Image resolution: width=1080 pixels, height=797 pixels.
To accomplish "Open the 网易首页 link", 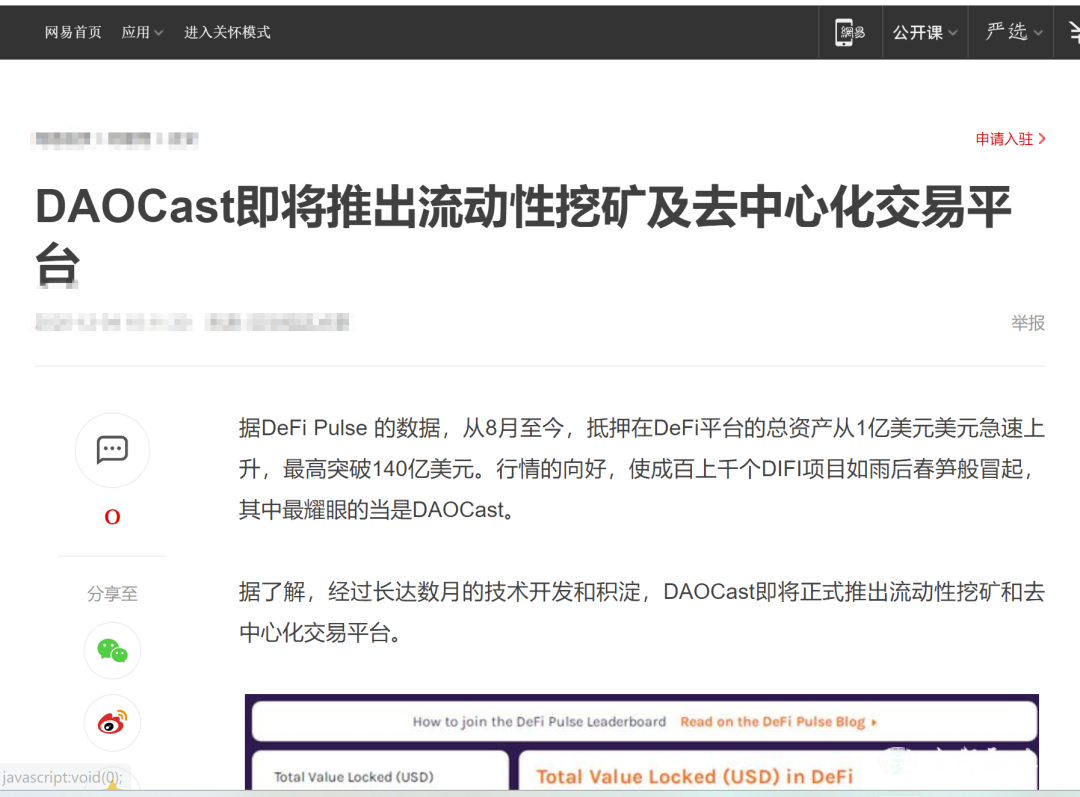I will pos(73,32).
